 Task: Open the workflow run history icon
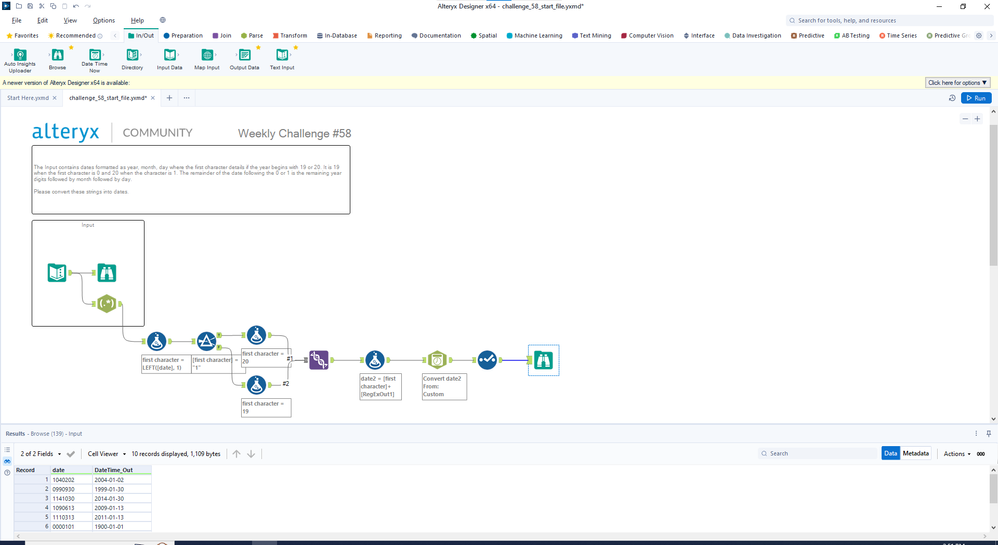coord(952,98)
